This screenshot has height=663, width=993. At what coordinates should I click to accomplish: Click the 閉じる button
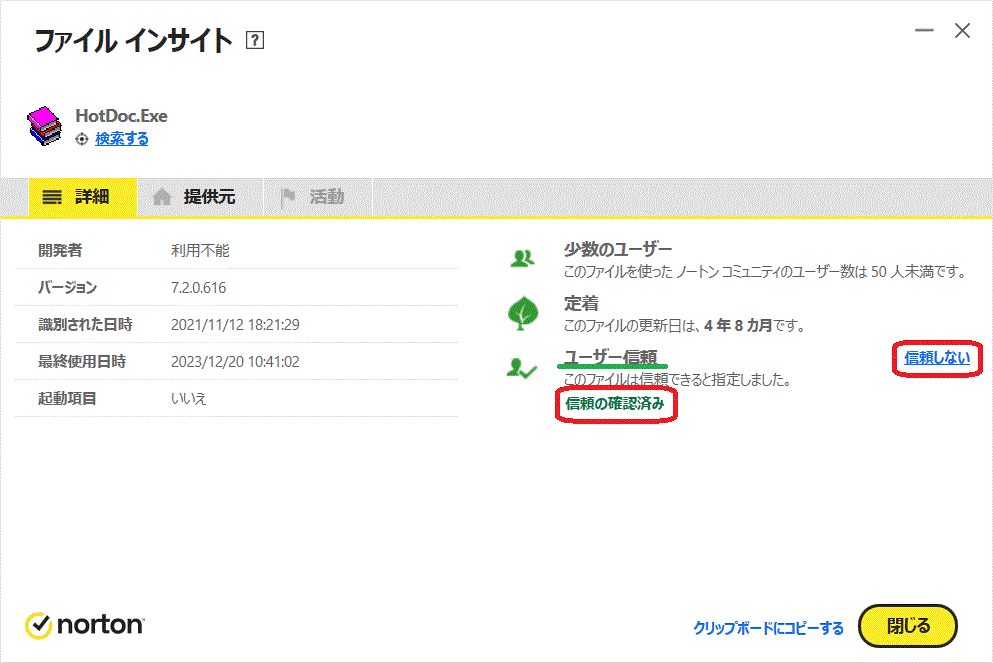[x=908, y=626]
